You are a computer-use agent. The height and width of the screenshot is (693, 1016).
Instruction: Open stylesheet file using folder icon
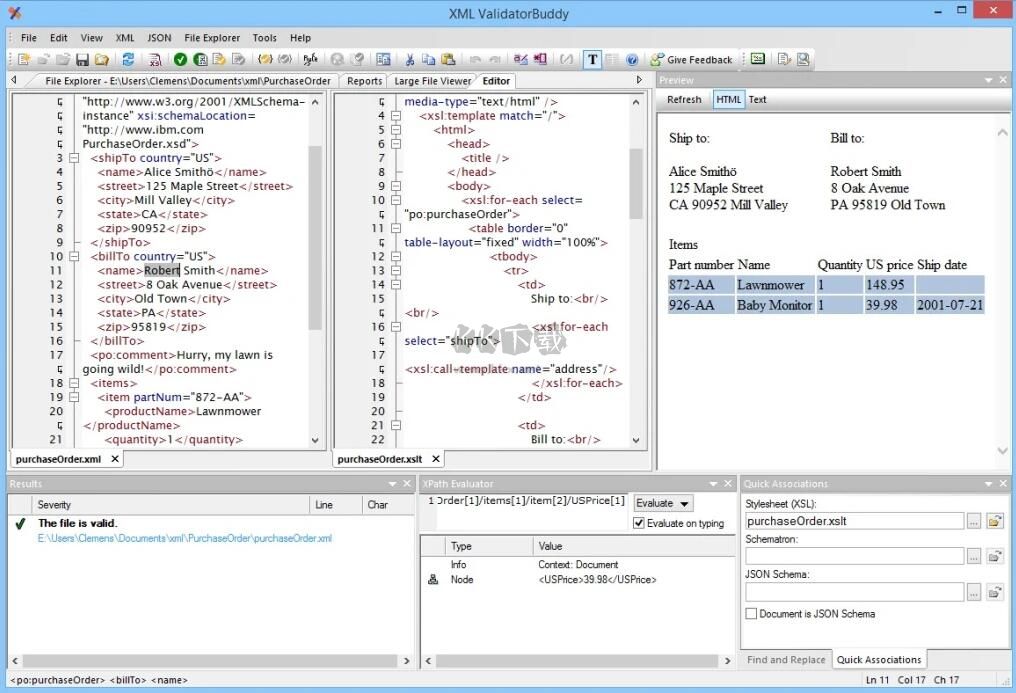click(x=994, y=521)
